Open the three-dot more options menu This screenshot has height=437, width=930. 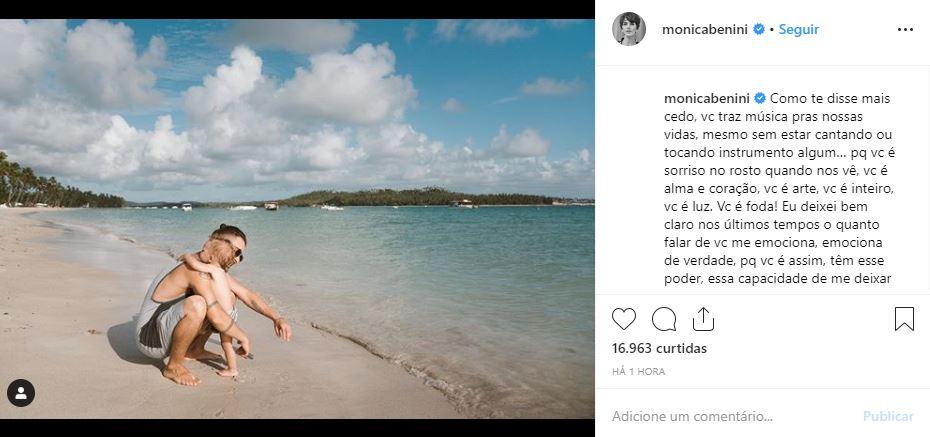905,30
